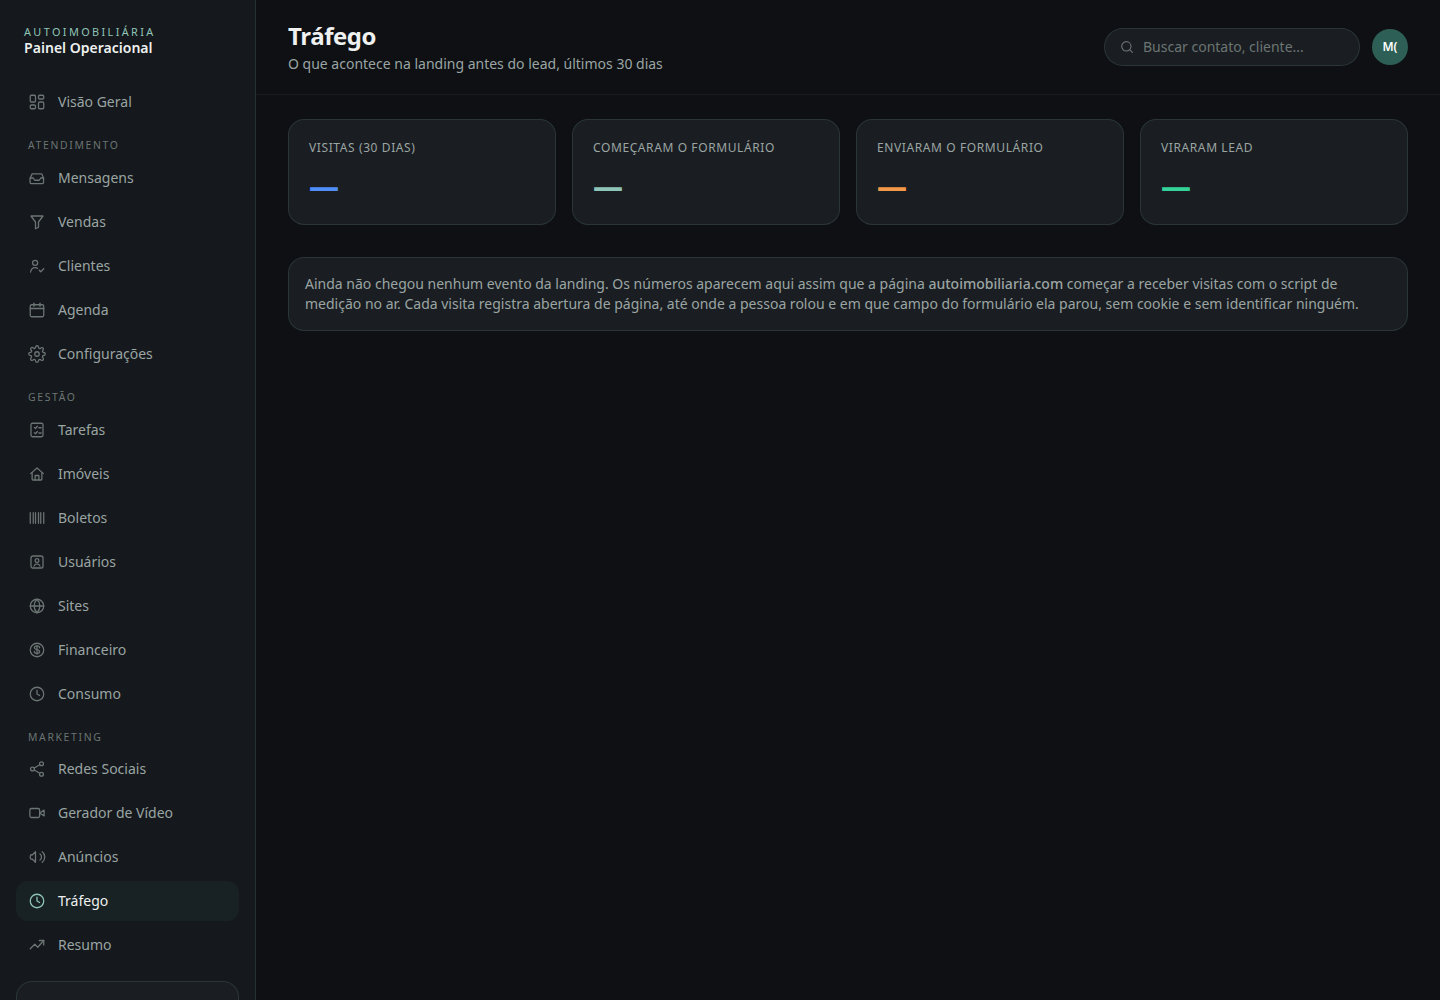This screenshot has height=1000, width=1440.
Task: Click the GESTÃO section label
Action: tap(52, 397)
